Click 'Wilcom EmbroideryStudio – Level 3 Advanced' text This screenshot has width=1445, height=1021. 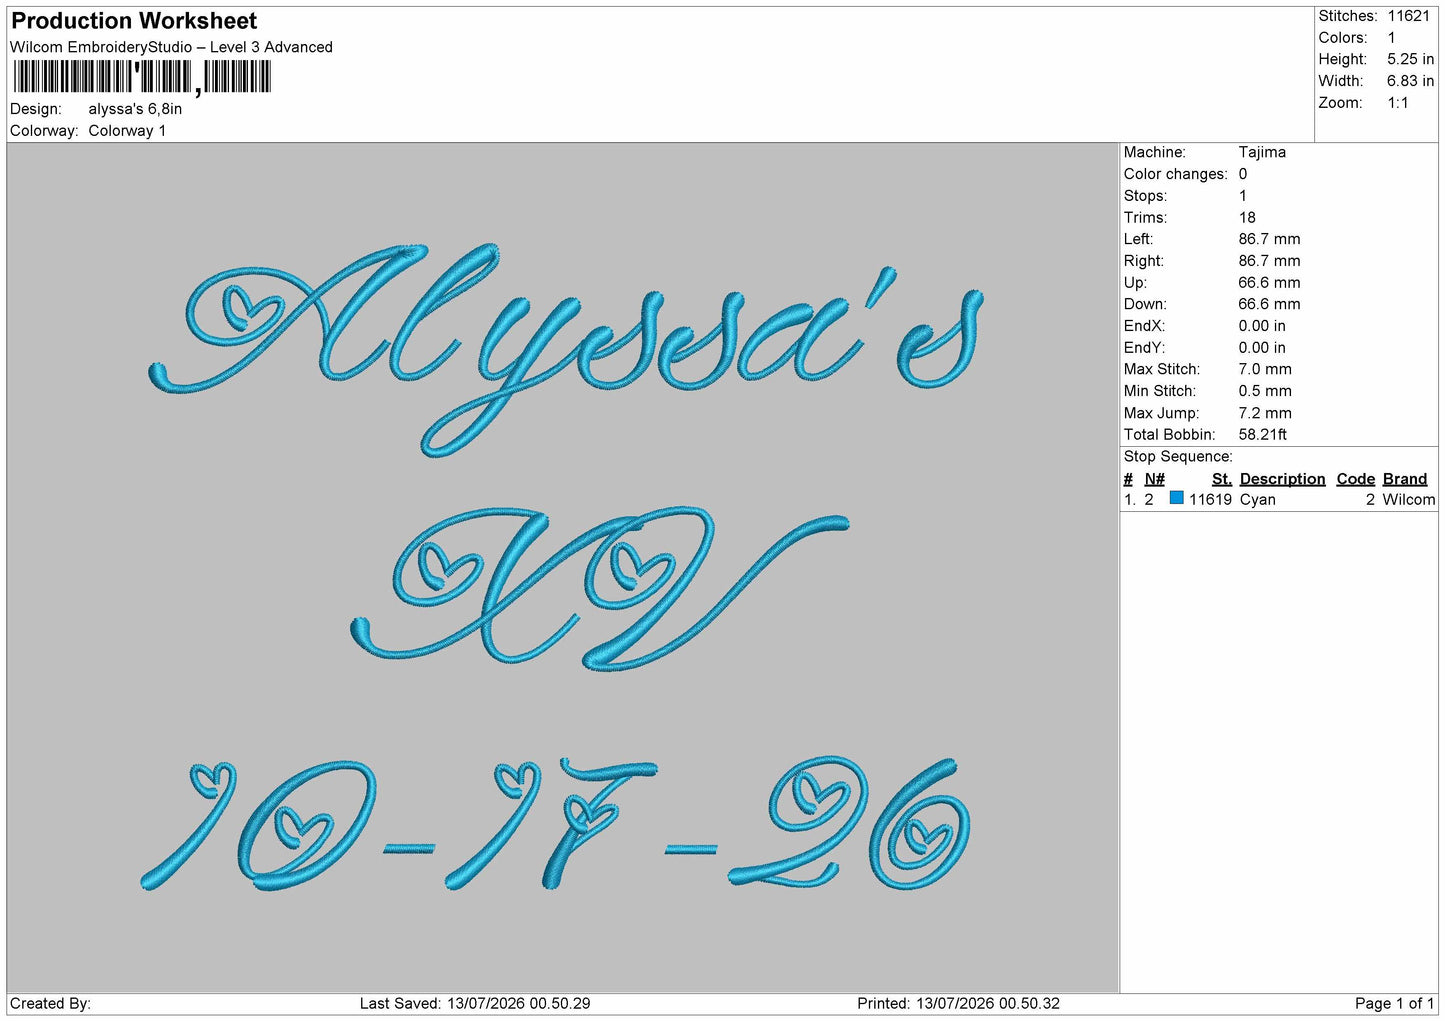[x=171, y=47]
